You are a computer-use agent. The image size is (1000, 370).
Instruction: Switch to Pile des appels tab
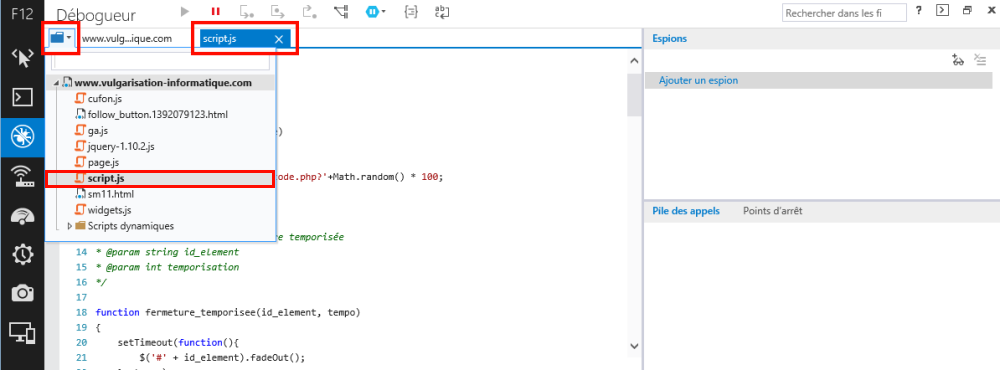[x=686, y=211]
